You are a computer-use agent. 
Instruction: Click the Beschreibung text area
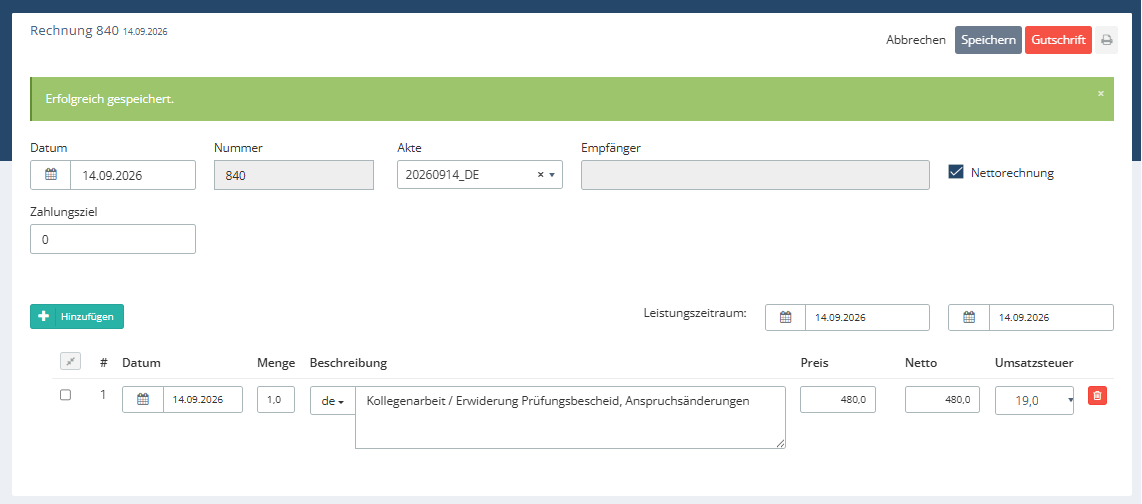pos(570,417)
